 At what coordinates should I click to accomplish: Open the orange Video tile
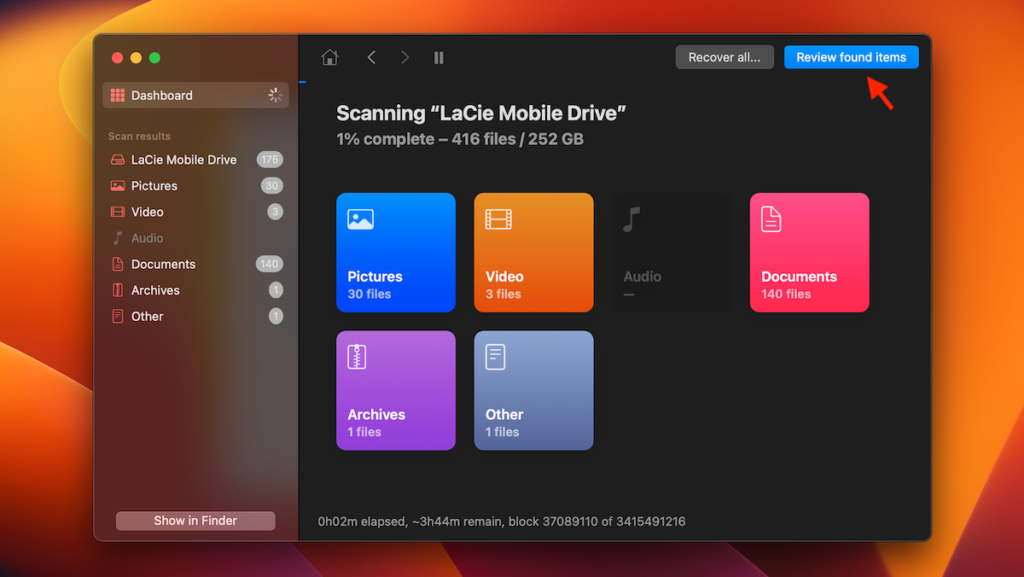533,252
